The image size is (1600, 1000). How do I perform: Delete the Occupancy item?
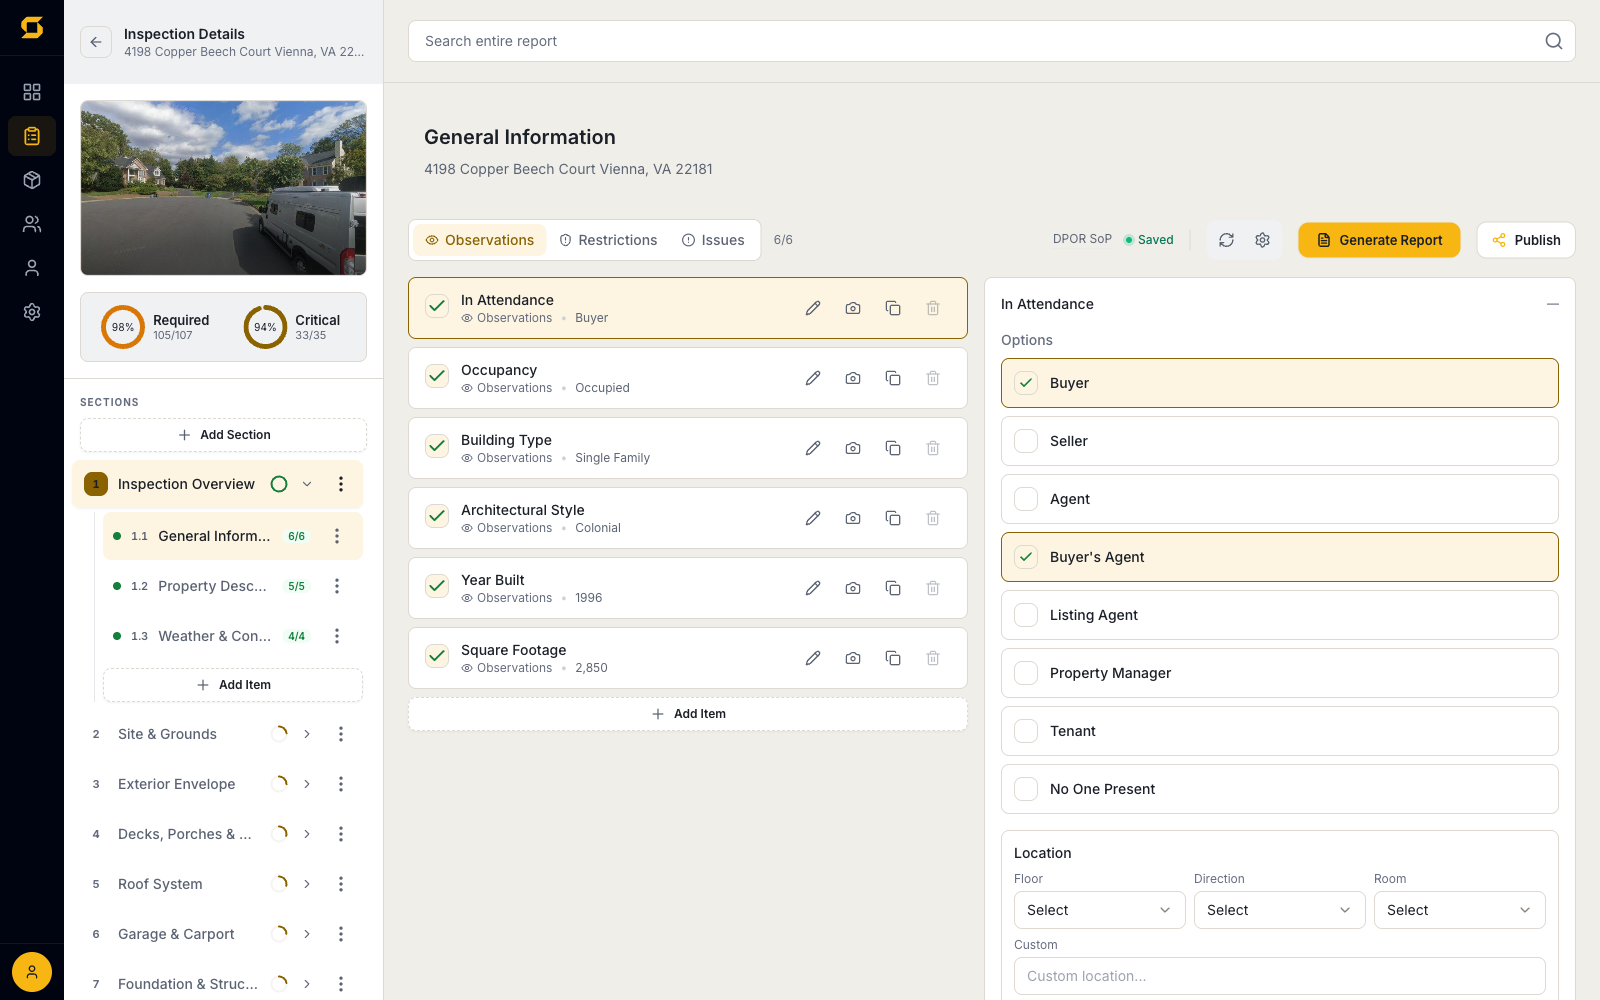[933, 378]
